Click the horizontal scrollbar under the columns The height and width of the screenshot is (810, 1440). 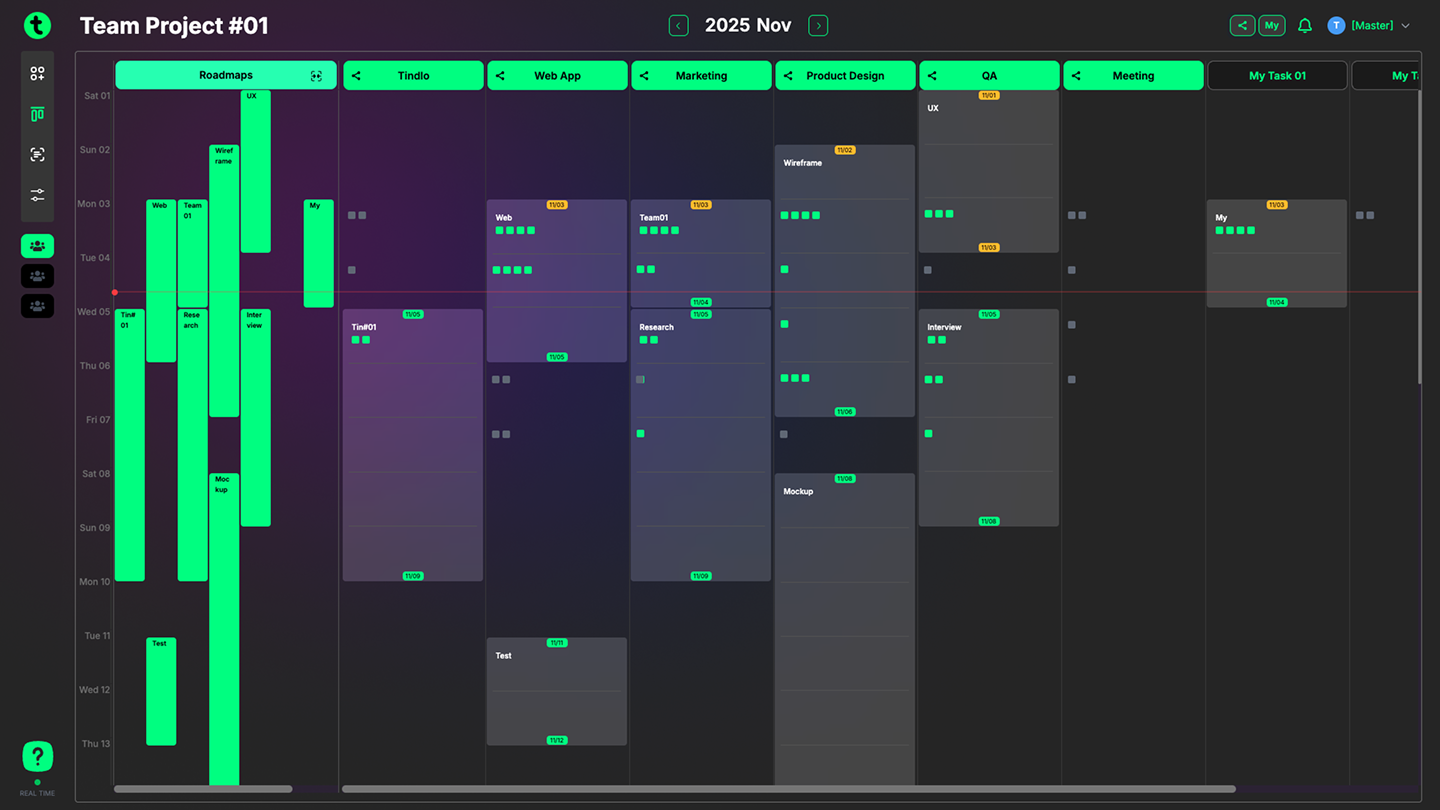coord(788,789)
